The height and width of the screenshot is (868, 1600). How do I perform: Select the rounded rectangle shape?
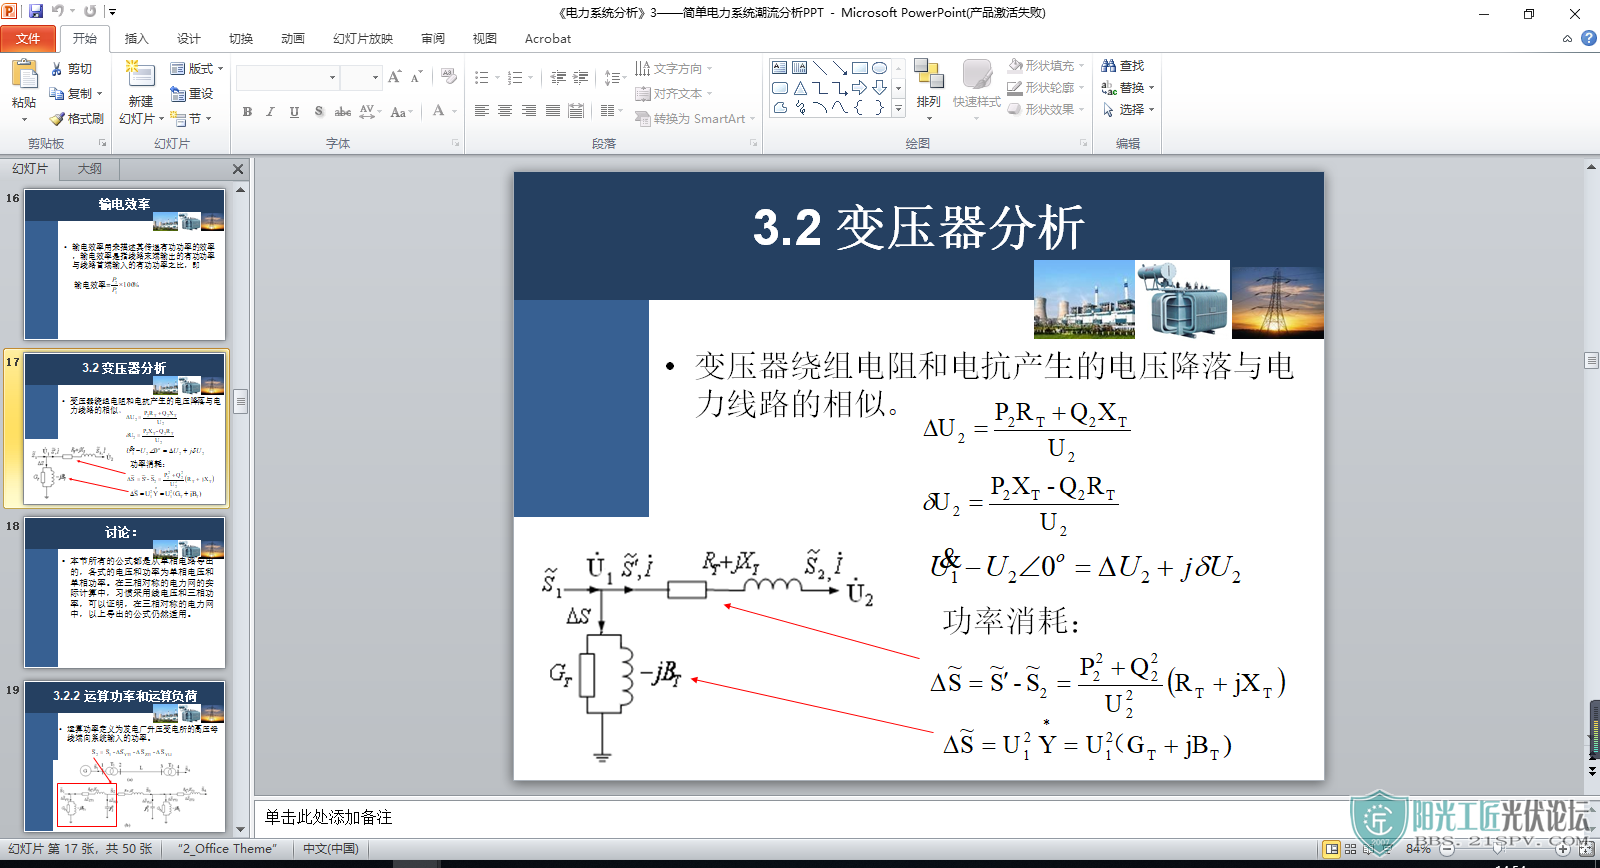tap(779, 88)
